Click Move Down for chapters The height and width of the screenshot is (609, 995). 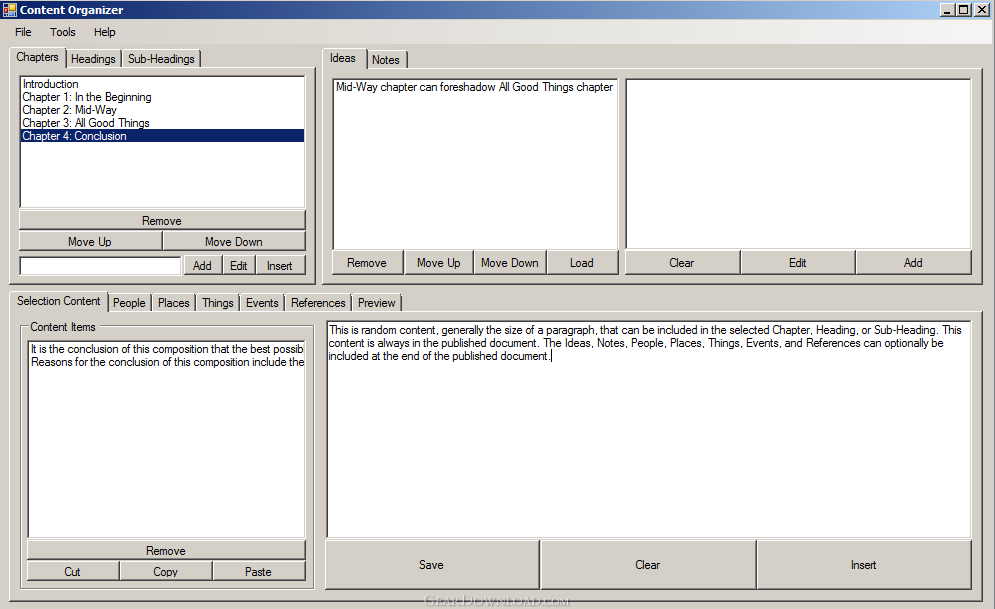tap(234, 242)
